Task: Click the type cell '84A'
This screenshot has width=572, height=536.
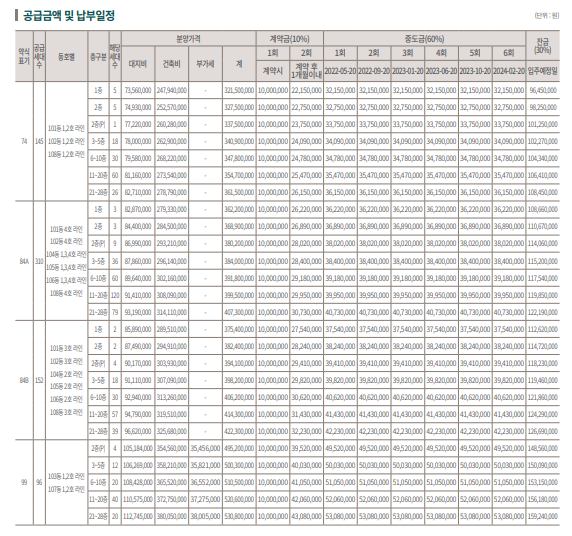Action: click(x=24, y=261)
